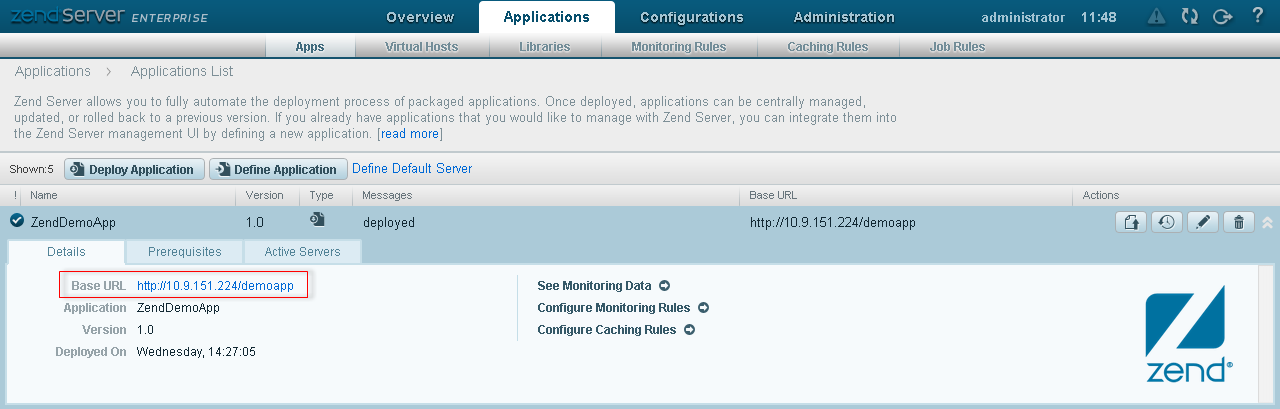1280x409 pixels.
Task: Click the notifications warning triangle icon
Action: (1156, 16)
